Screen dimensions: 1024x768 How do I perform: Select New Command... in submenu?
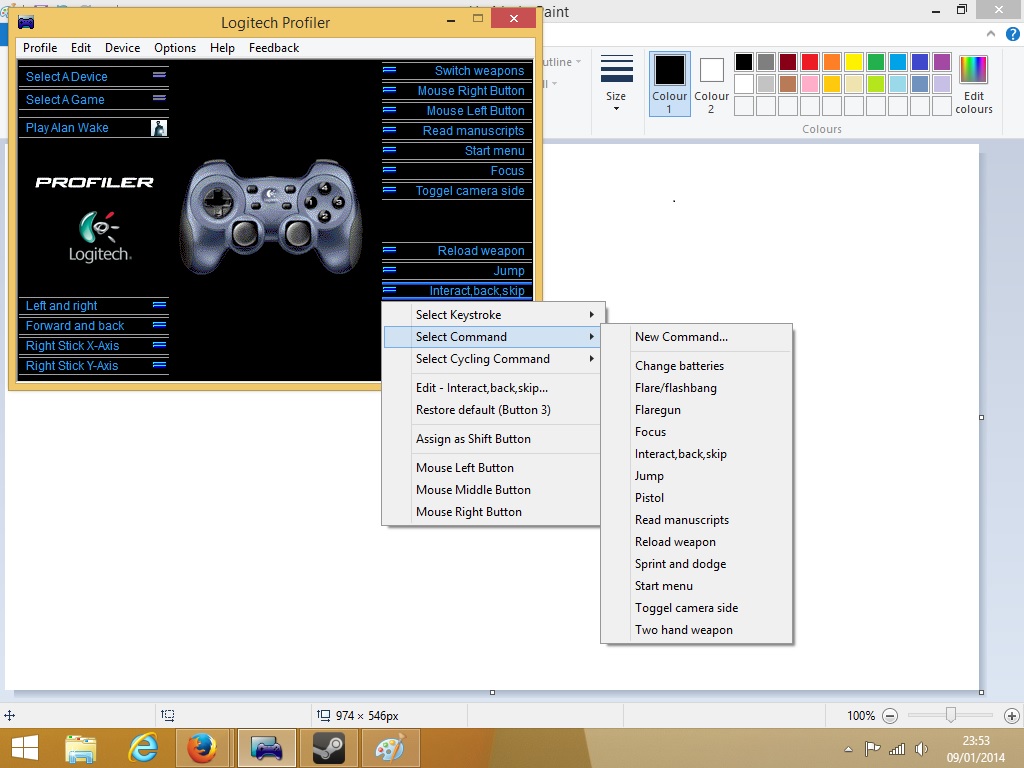tap(696, 337)
